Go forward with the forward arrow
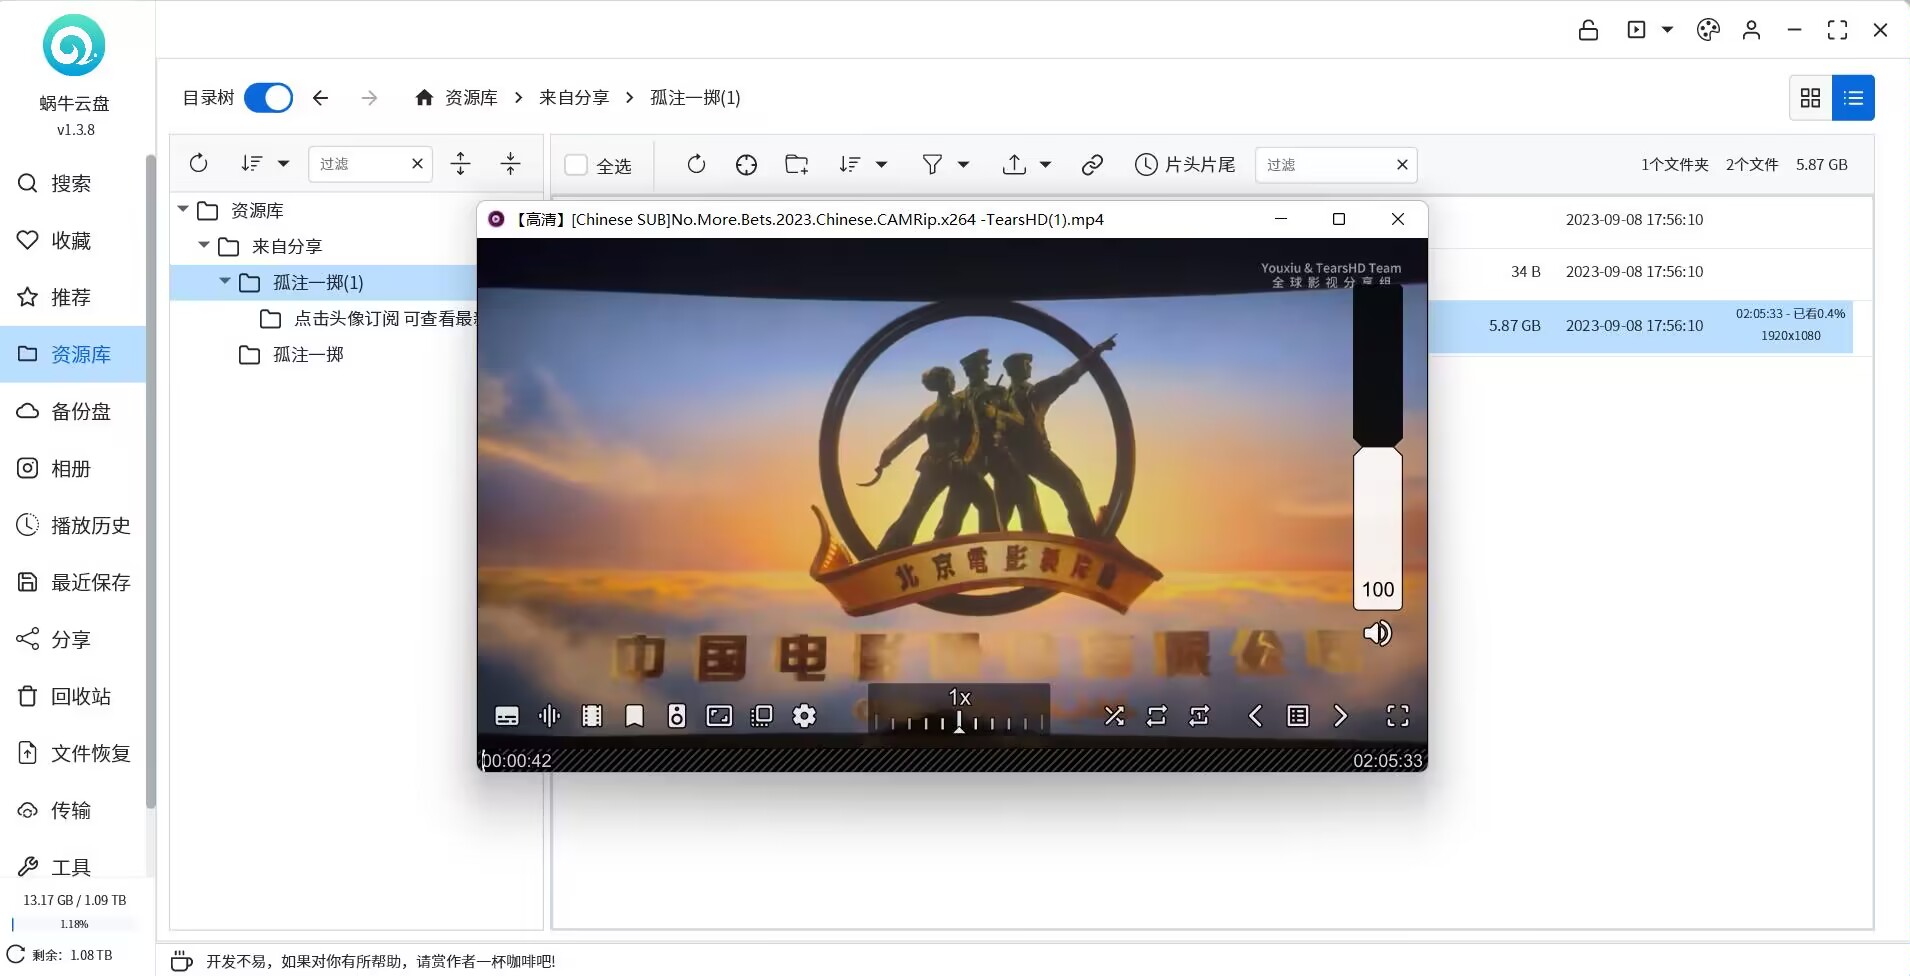1910x976 pixels. [370, 98]
